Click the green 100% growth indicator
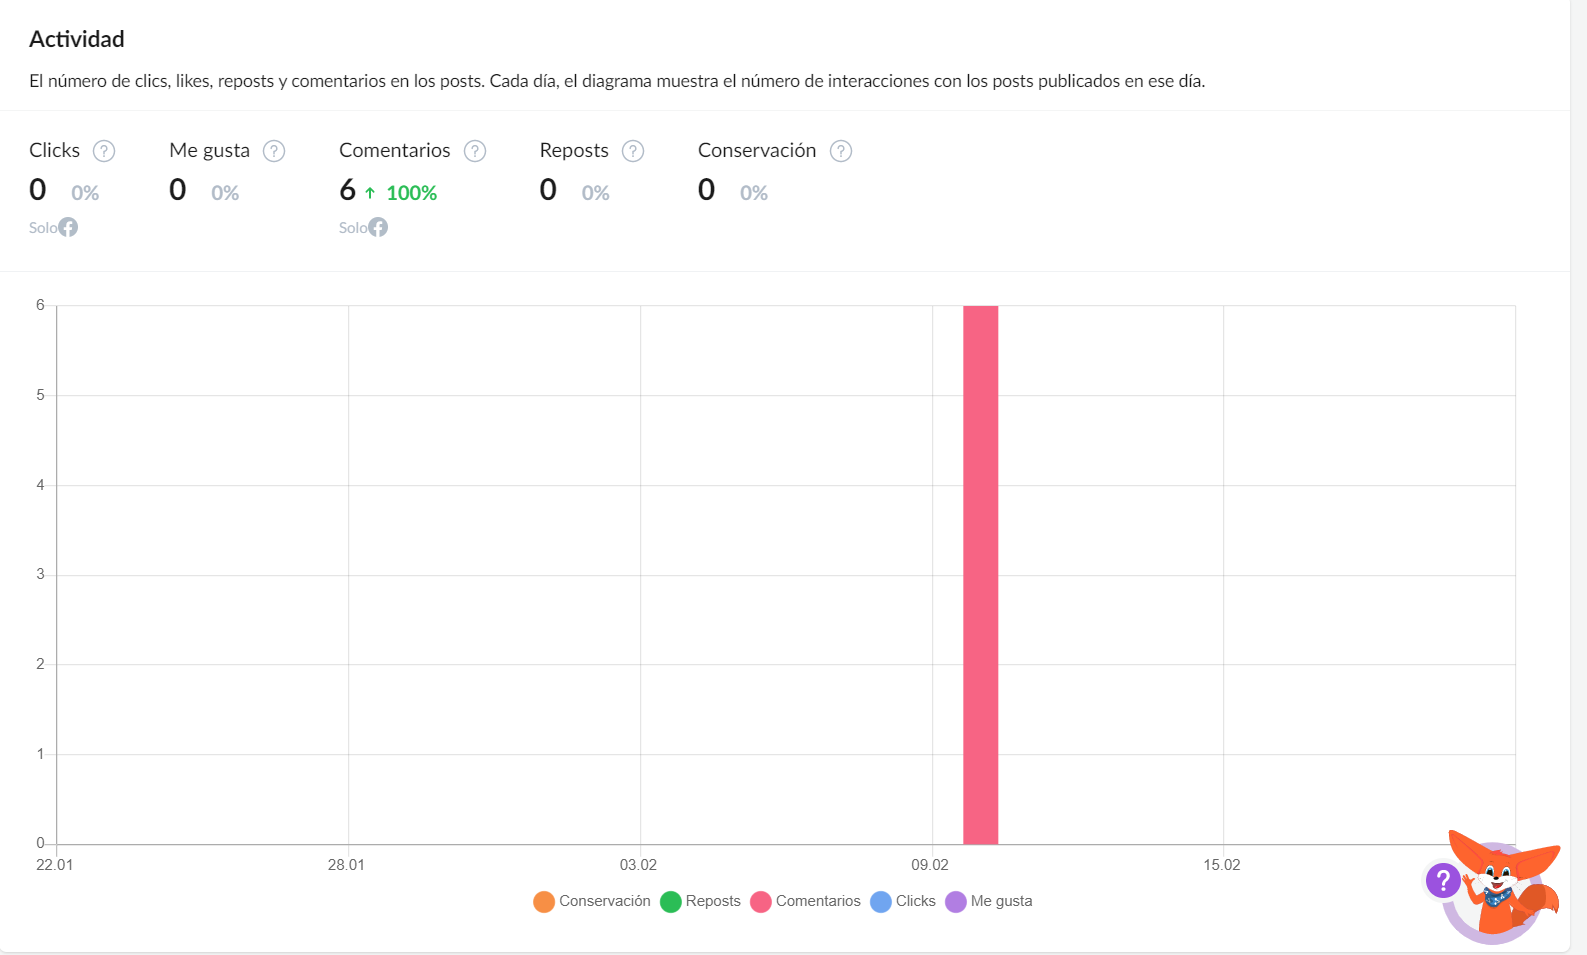Viewport: 1587px width, 955px height. click(x=401, y=193)
